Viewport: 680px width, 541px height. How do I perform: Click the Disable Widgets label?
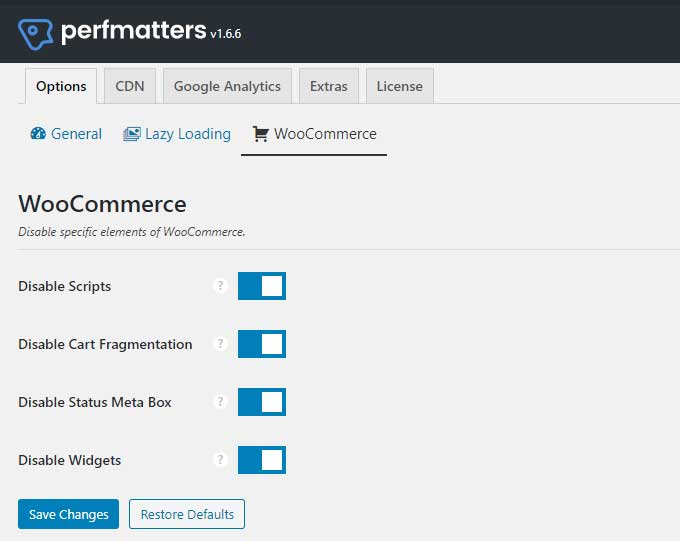pos(69,460)
